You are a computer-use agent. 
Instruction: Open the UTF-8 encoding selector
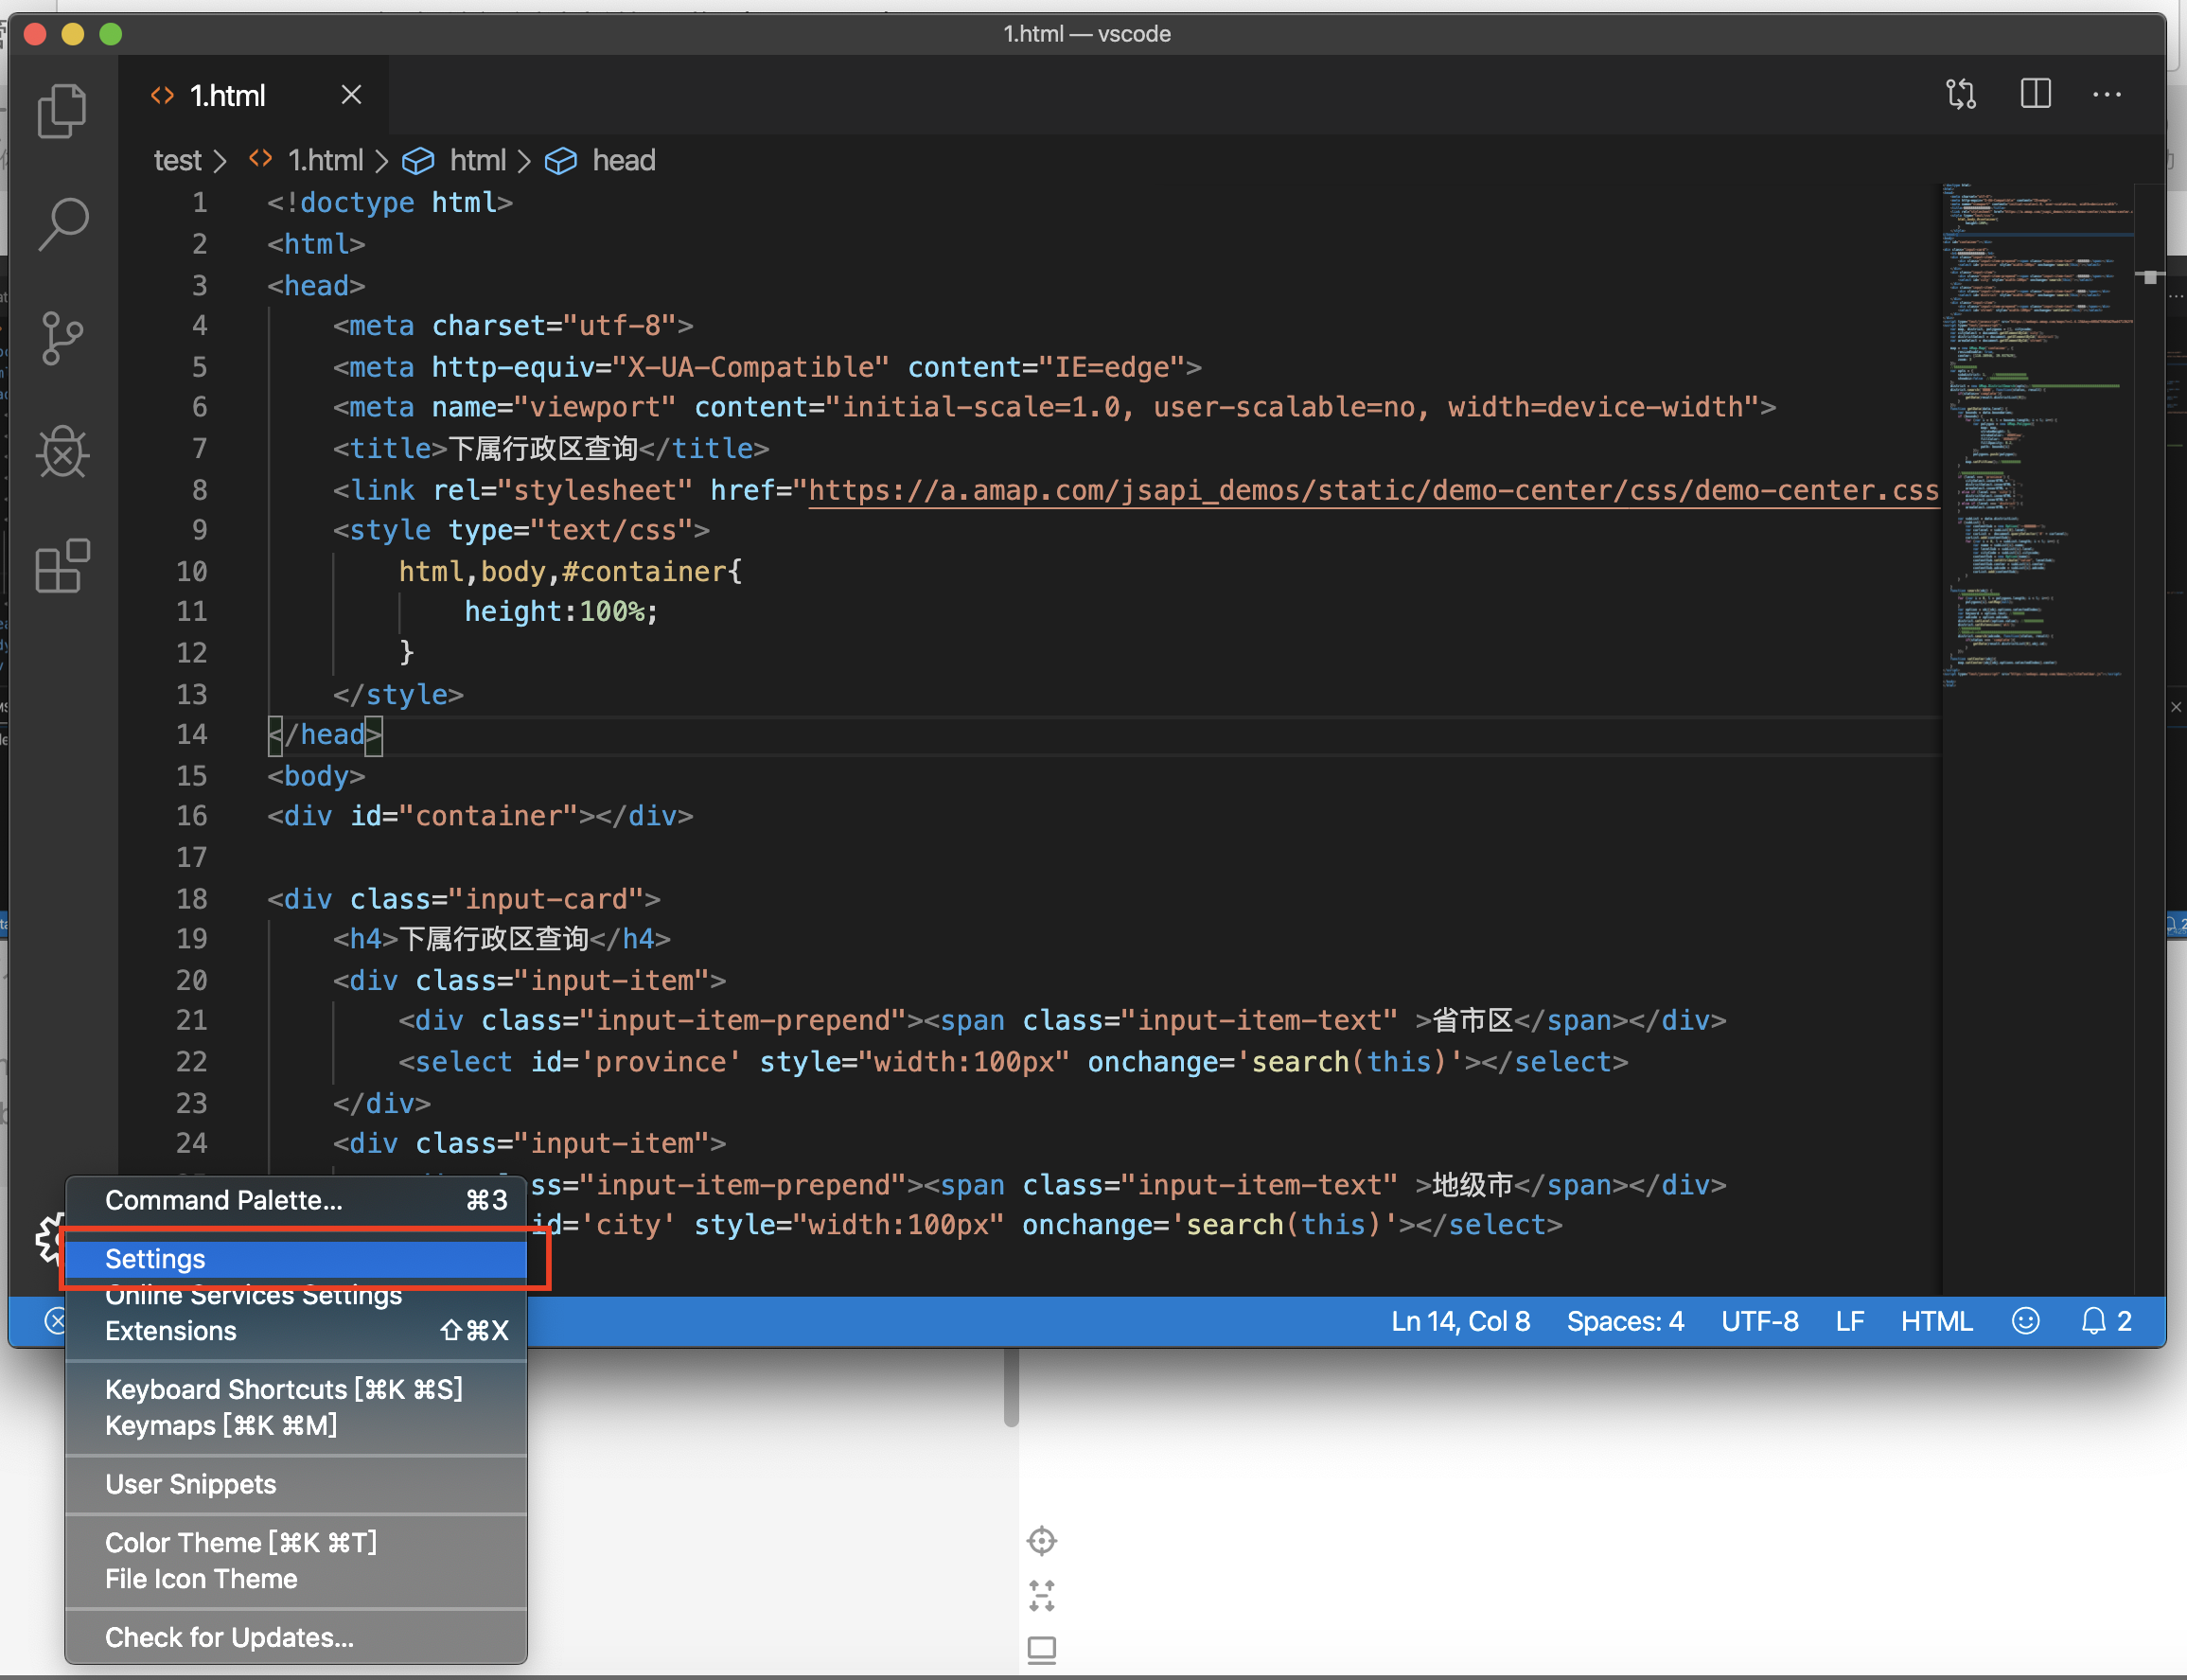pos(1759,1320)
